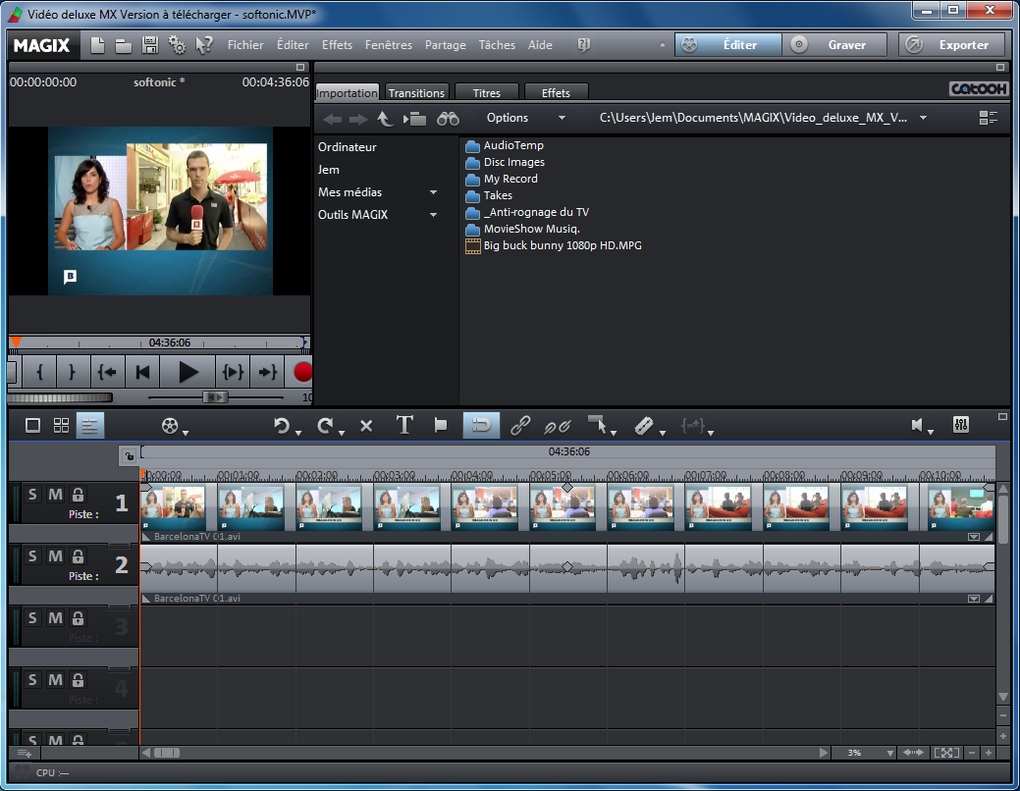Image resolution: width=1020 pixels, height=791 pixels.
Task: Open folder path dropdown arrow
Action: [x=923, y=118]
